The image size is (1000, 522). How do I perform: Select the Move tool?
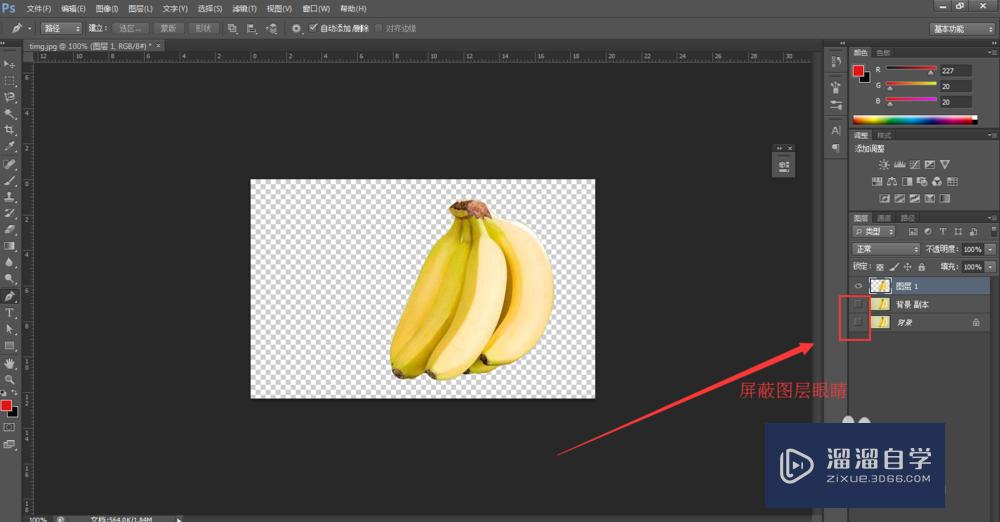9,64
